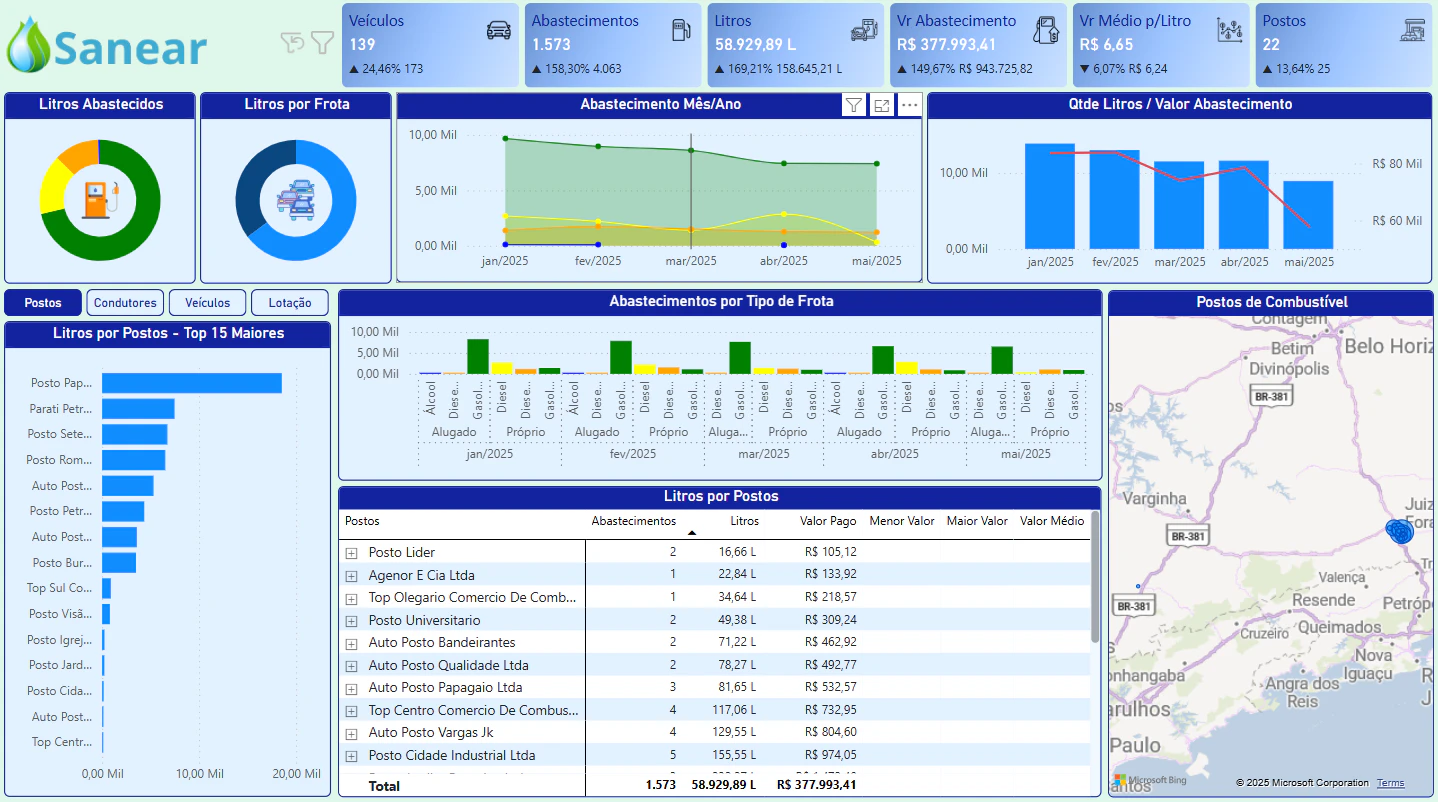Screen dimensions: 1438x802
Task: Expand the Posto Universitario row
Action: [351, 621]
